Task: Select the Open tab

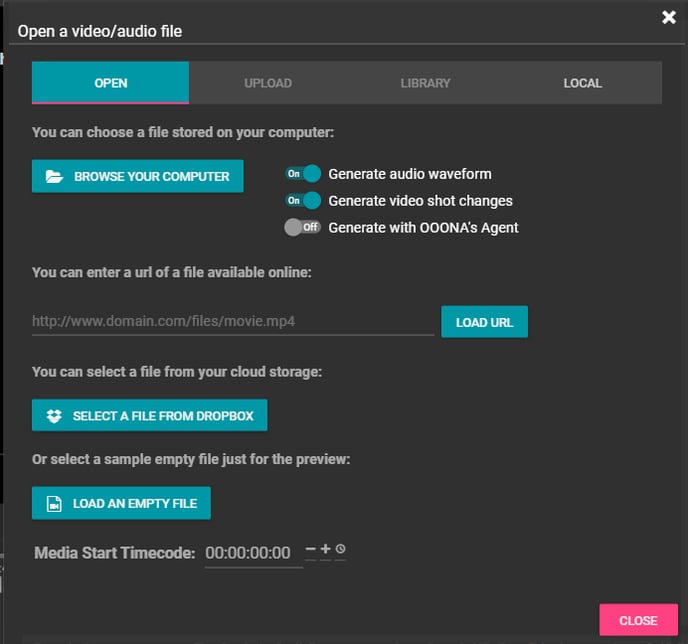Action: click(110, 83)
